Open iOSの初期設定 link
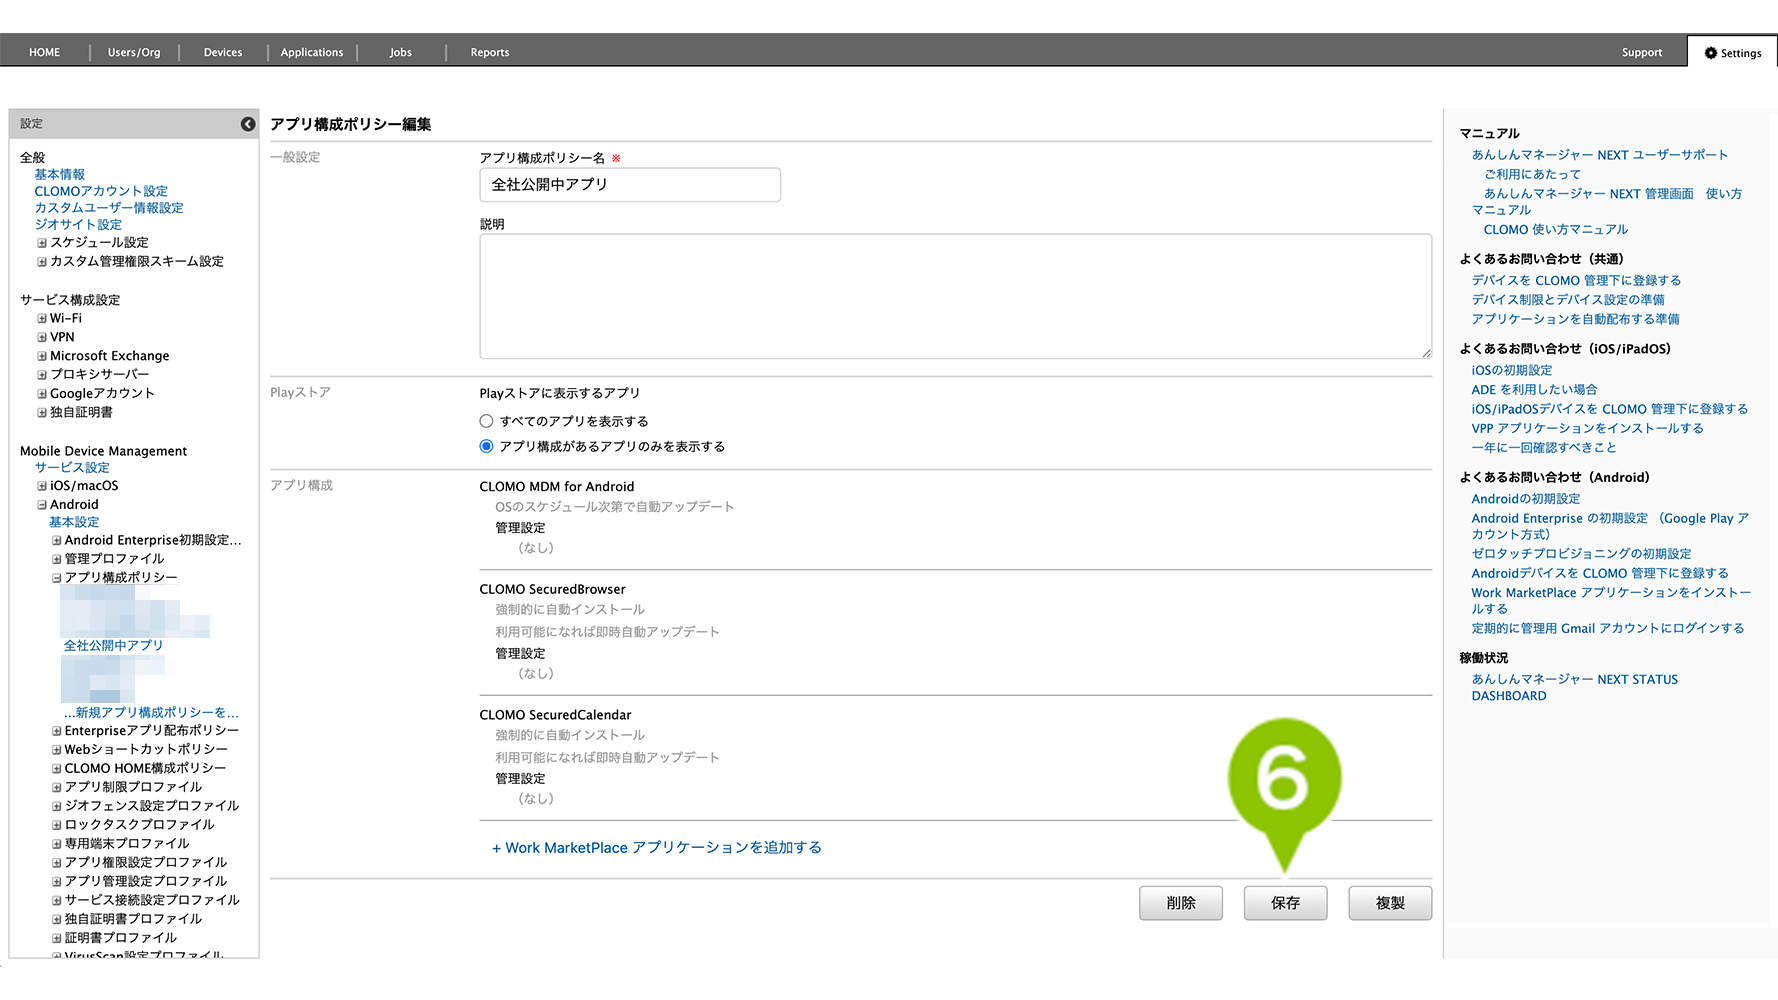Image resolution: width=1778 pixels, height=1000 pixels. click(1512, 370)
